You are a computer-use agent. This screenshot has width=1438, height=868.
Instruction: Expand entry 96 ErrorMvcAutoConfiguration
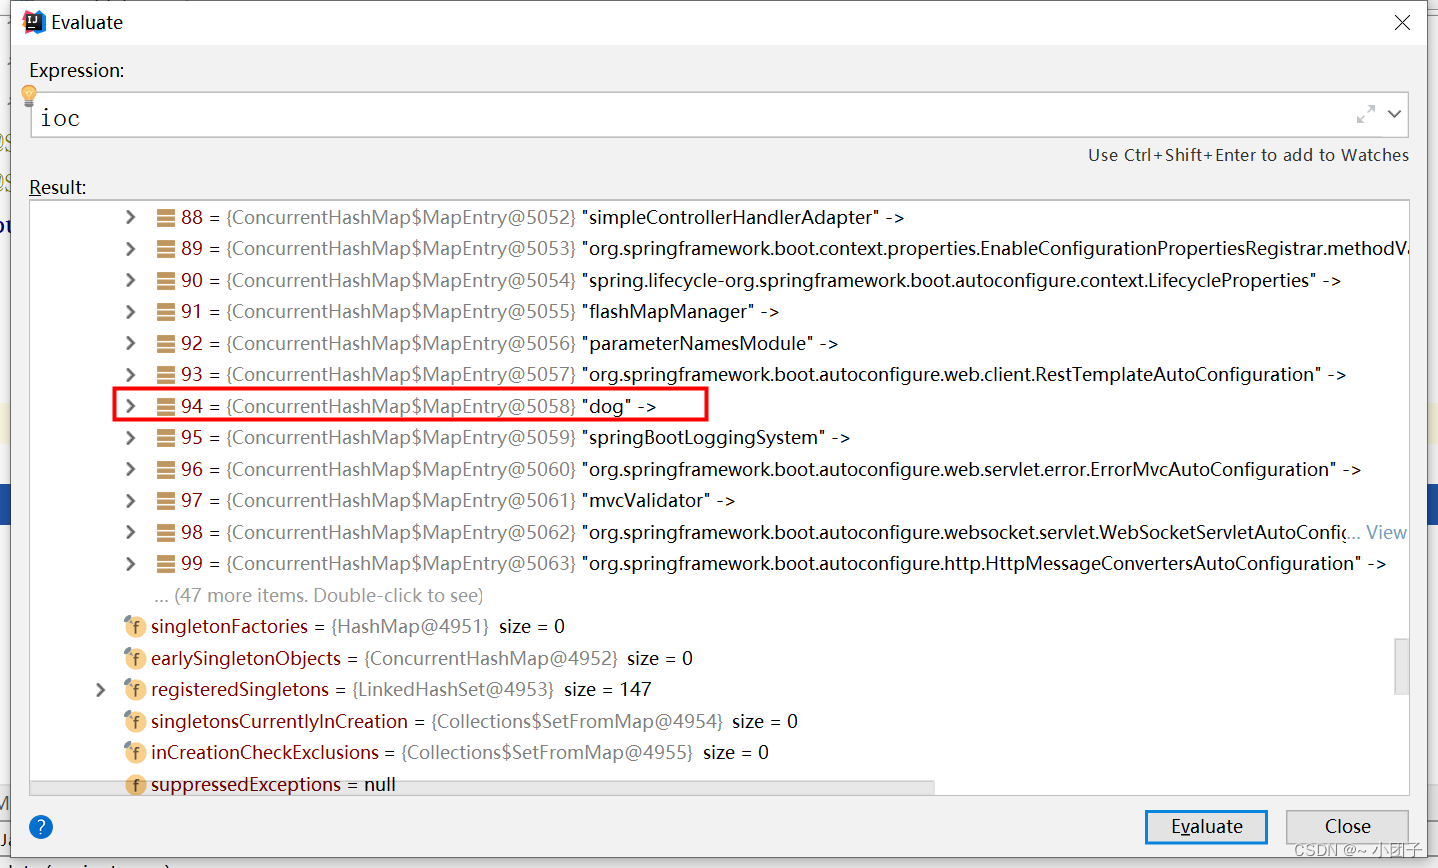[130, 469]
